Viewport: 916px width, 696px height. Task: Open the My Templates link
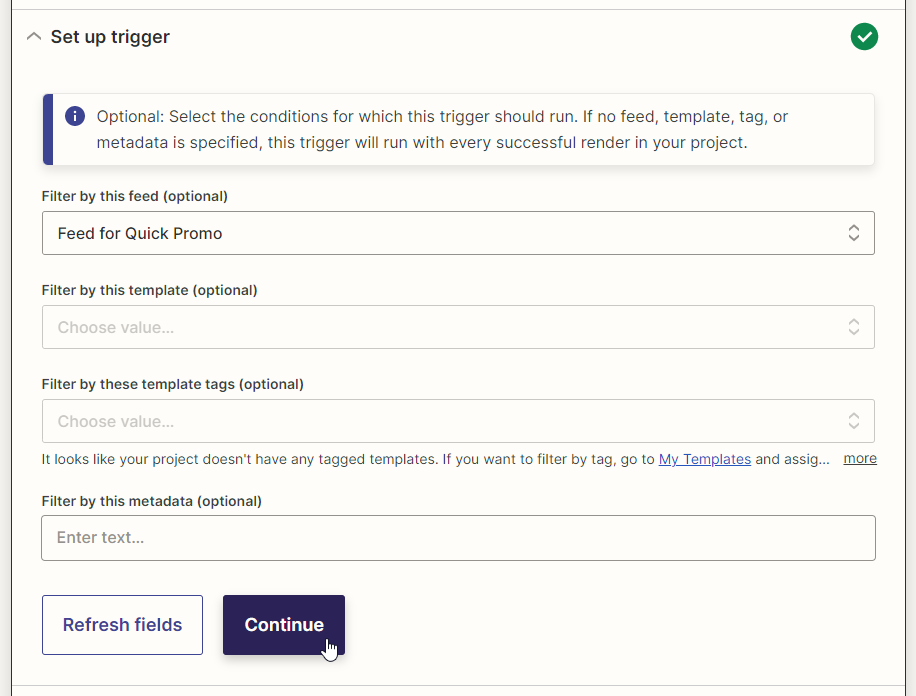(705, 459)
